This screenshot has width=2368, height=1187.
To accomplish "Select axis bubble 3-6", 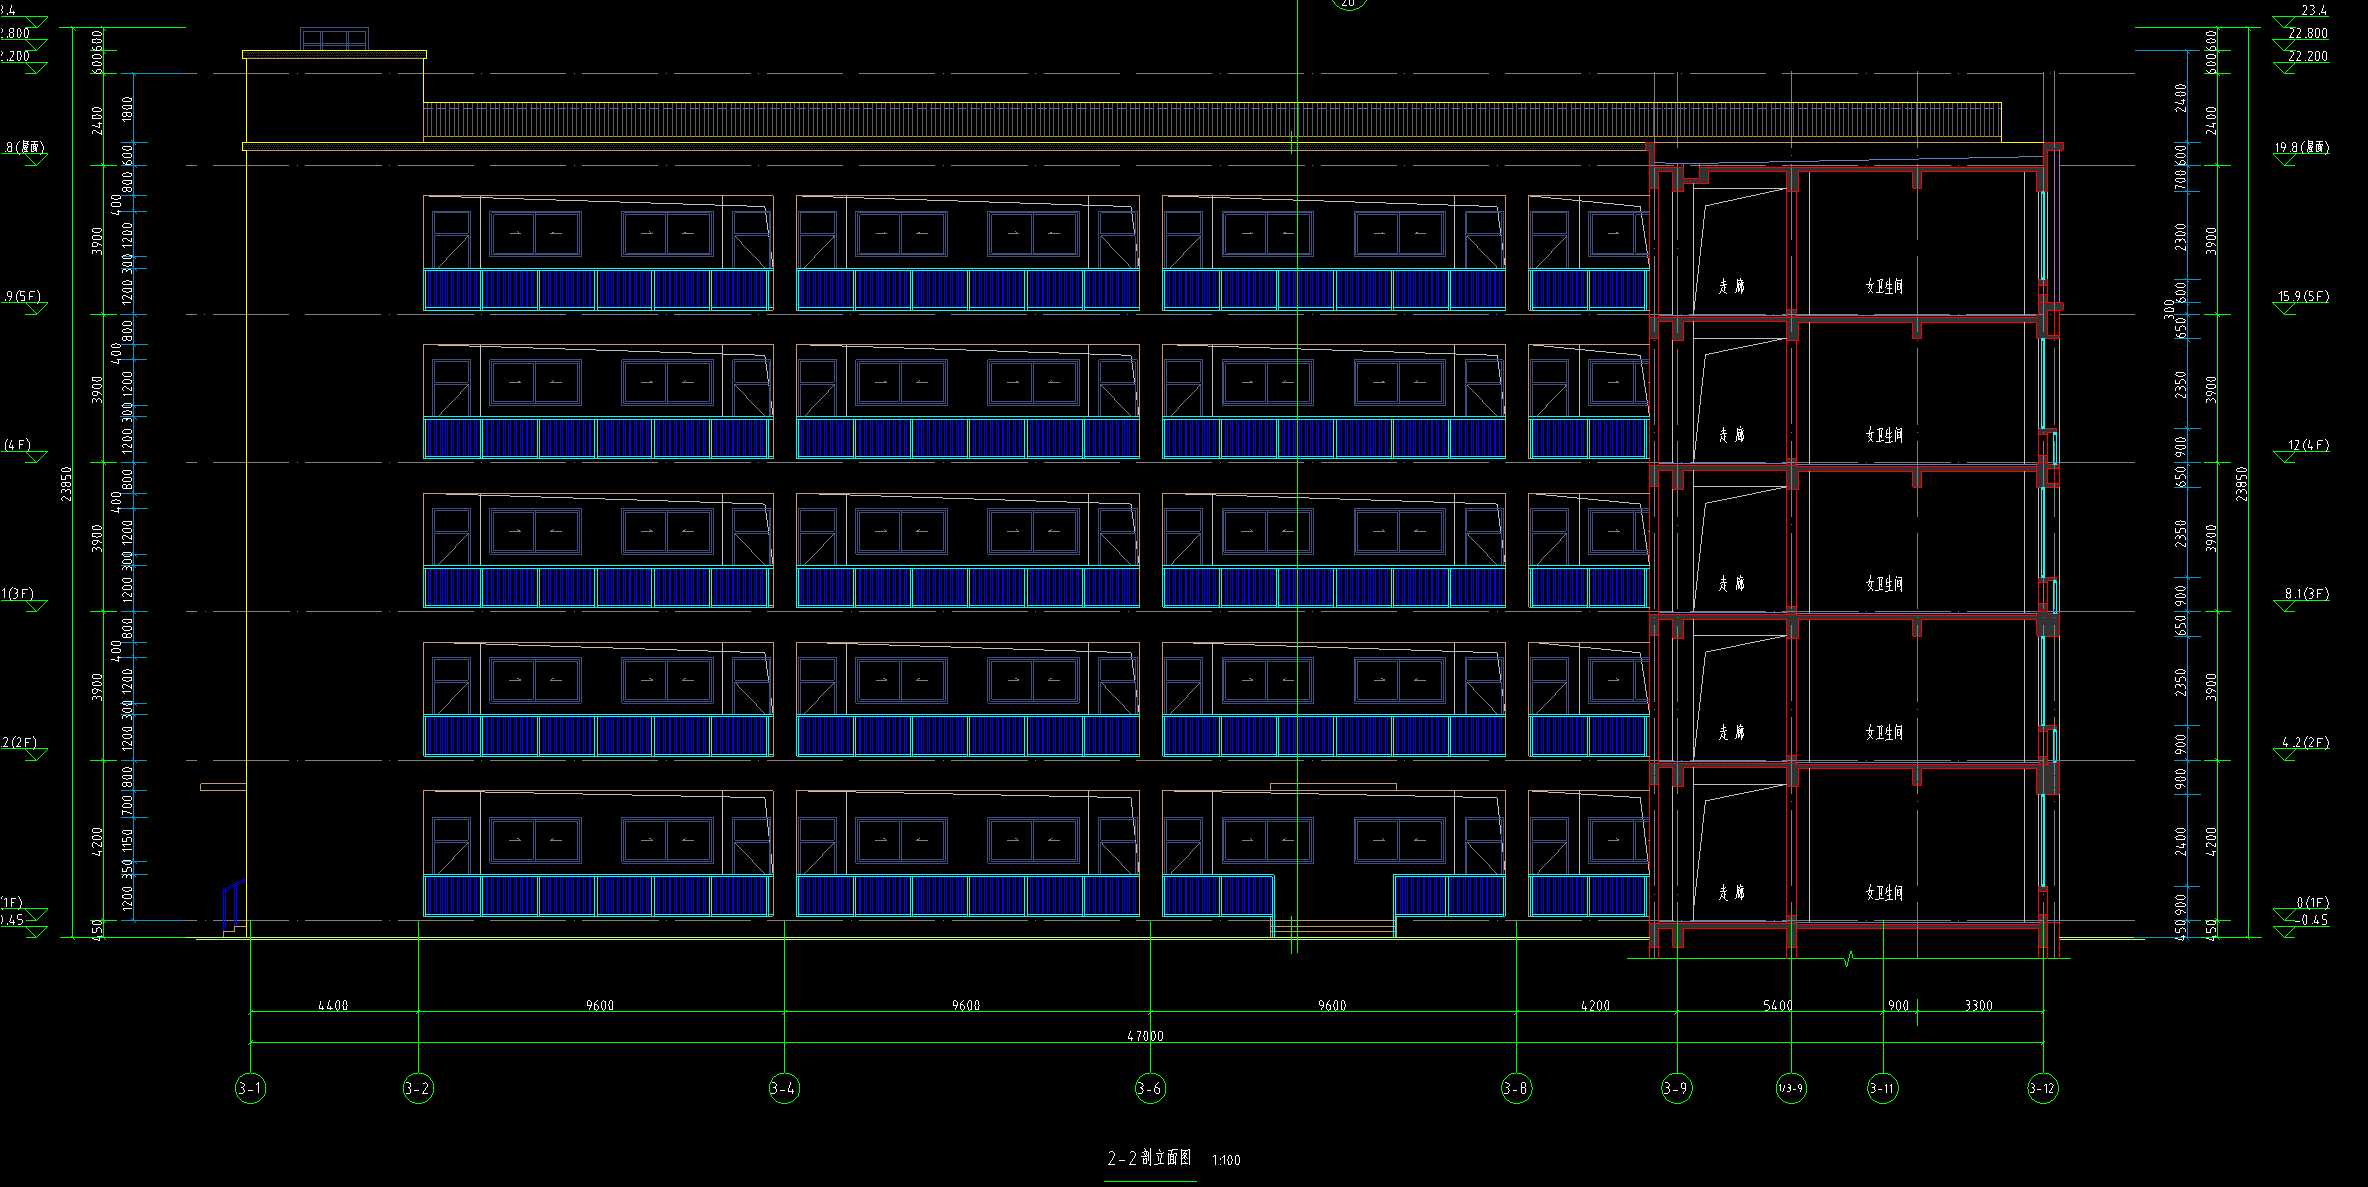I will point(1150,1088).
